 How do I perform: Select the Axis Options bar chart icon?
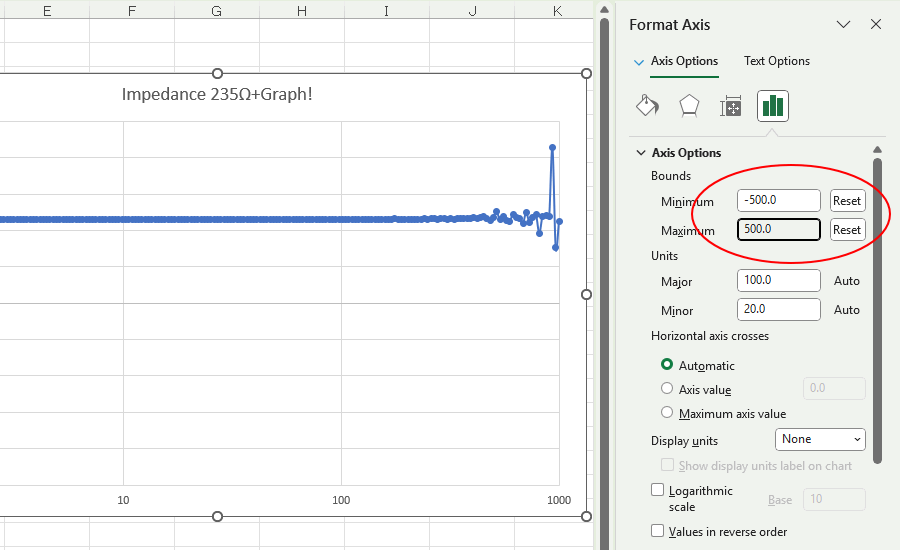773,106
